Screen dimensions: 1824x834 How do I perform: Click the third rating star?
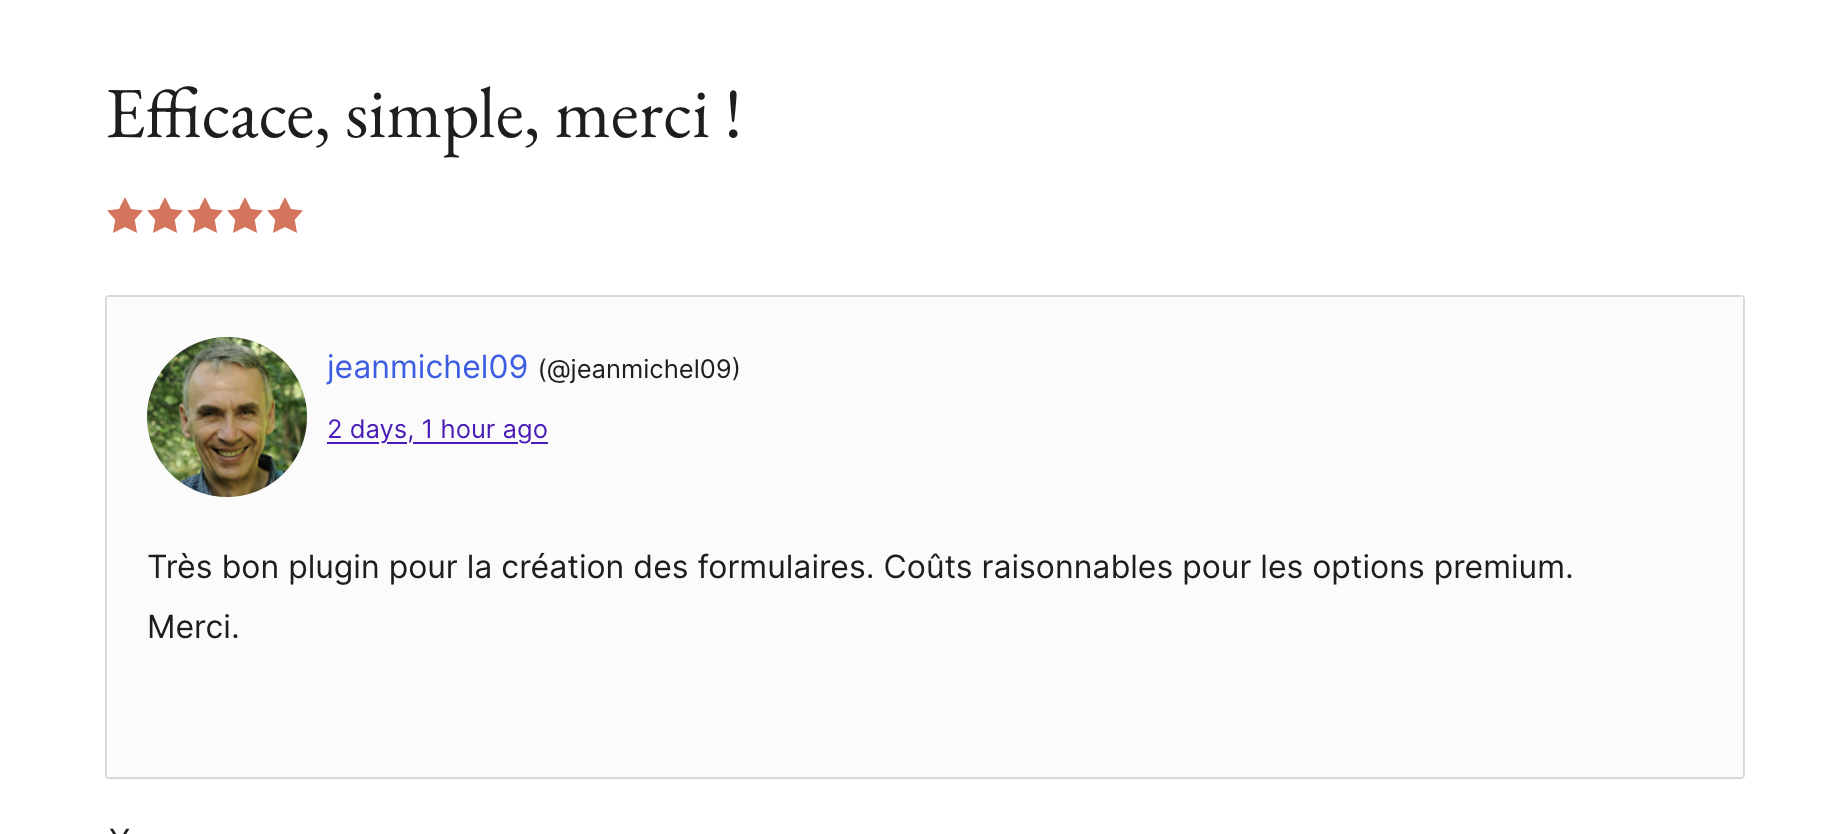(x=205, y=216)
